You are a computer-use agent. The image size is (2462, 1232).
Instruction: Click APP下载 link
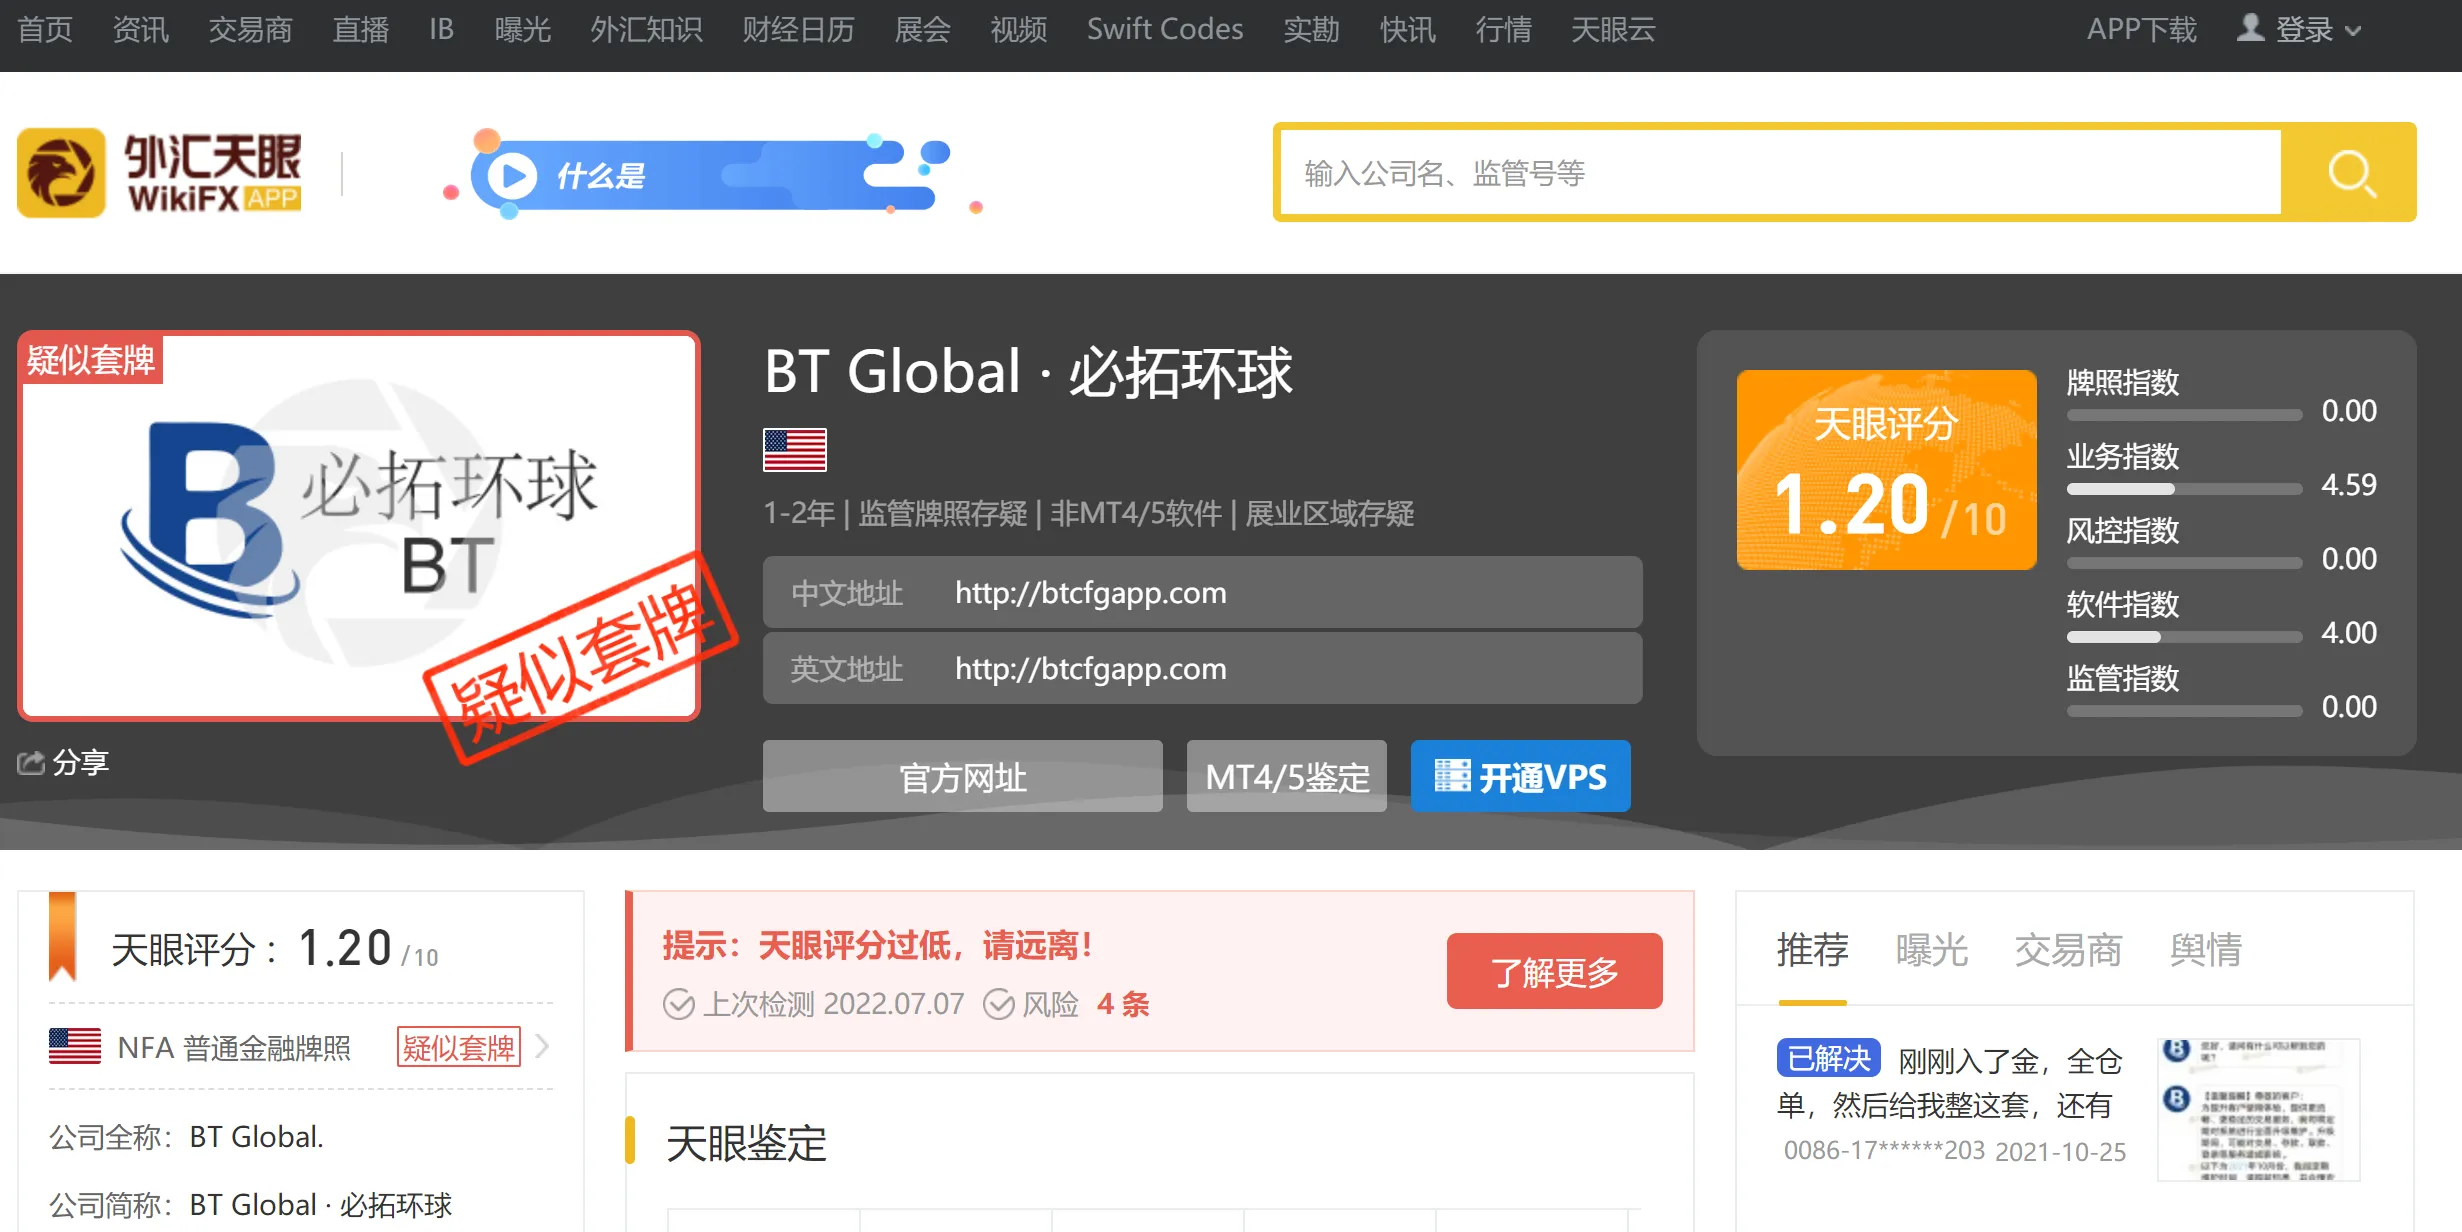point(2142,29)
